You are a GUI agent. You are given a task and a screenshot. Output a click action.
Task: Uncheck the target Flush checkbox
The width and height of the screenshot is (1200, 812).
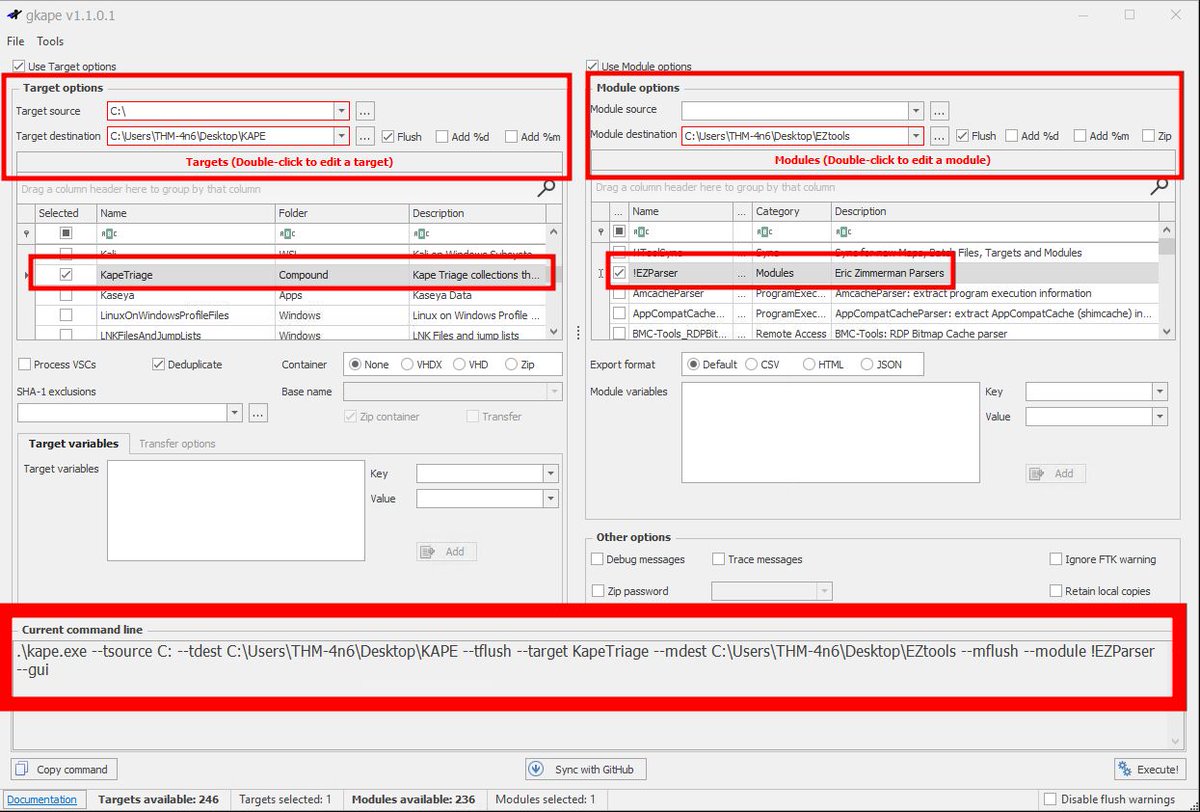pos(388,136)
